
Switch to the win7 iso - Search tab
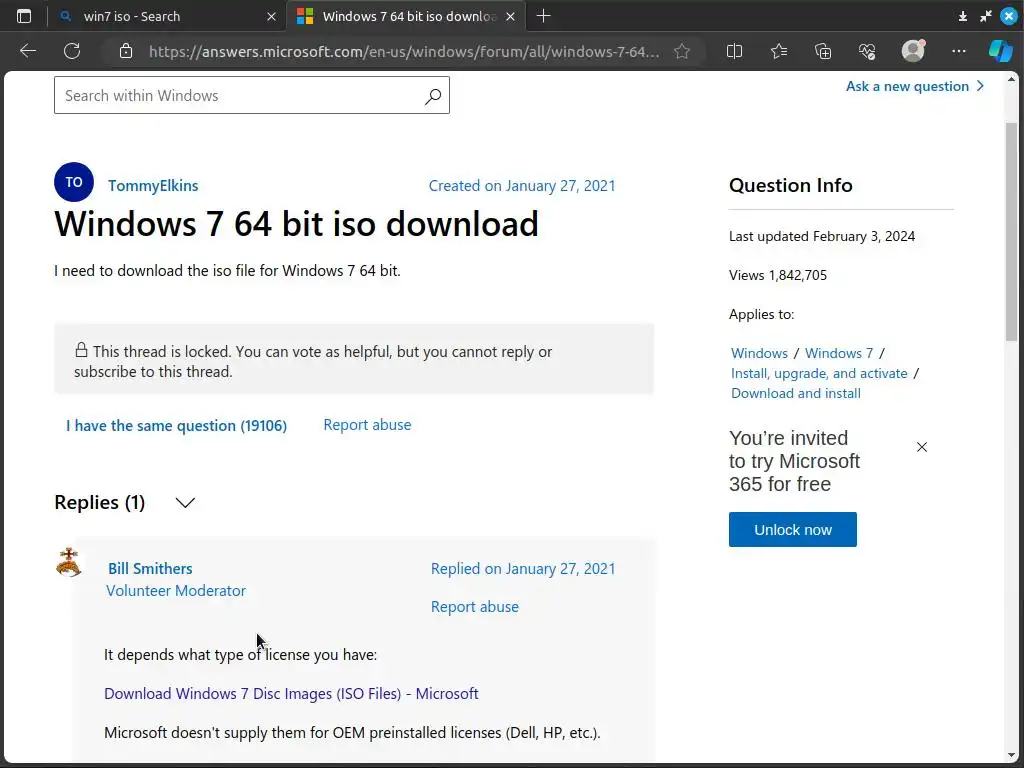click(167, 16)
